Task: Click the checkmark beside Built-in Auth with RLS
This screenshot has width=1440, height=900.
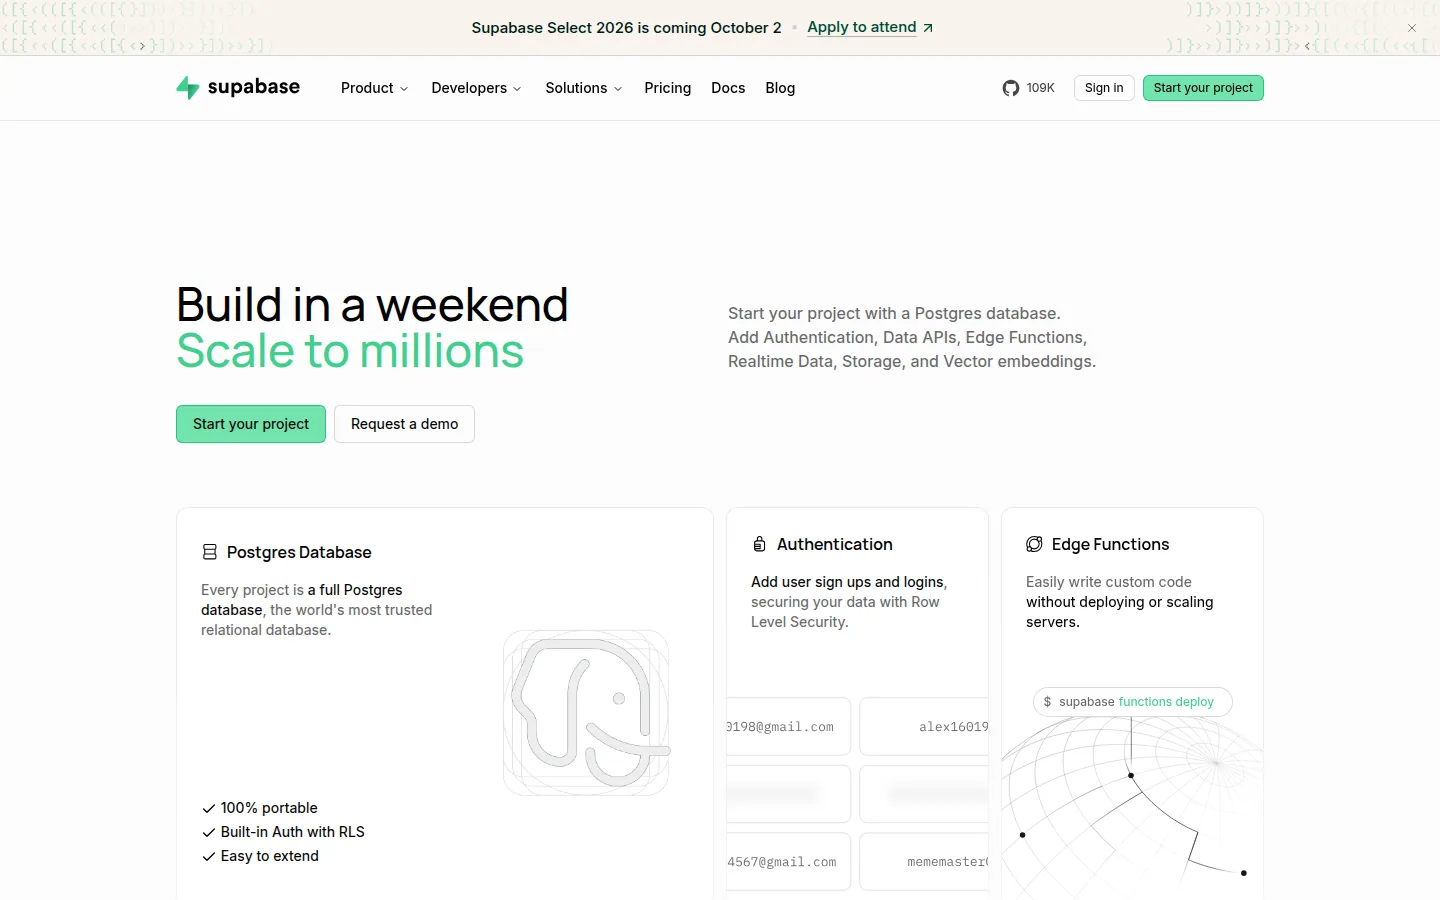Action: click(x=209, y=832)
